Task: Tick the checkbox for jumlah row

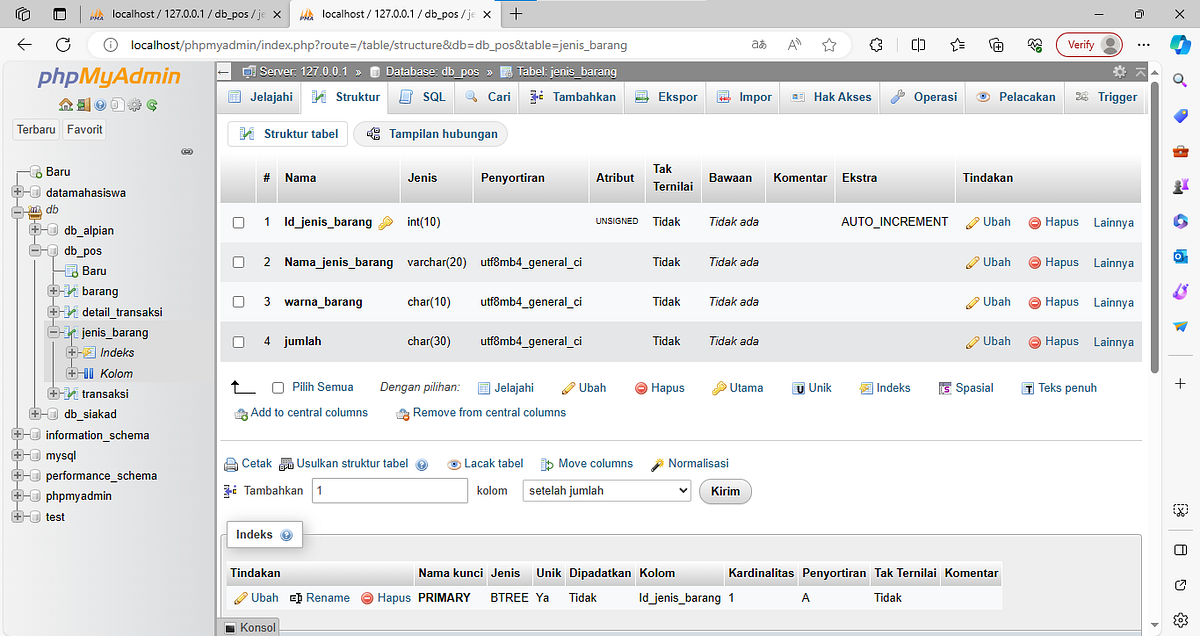Action: tap(238, 342)
